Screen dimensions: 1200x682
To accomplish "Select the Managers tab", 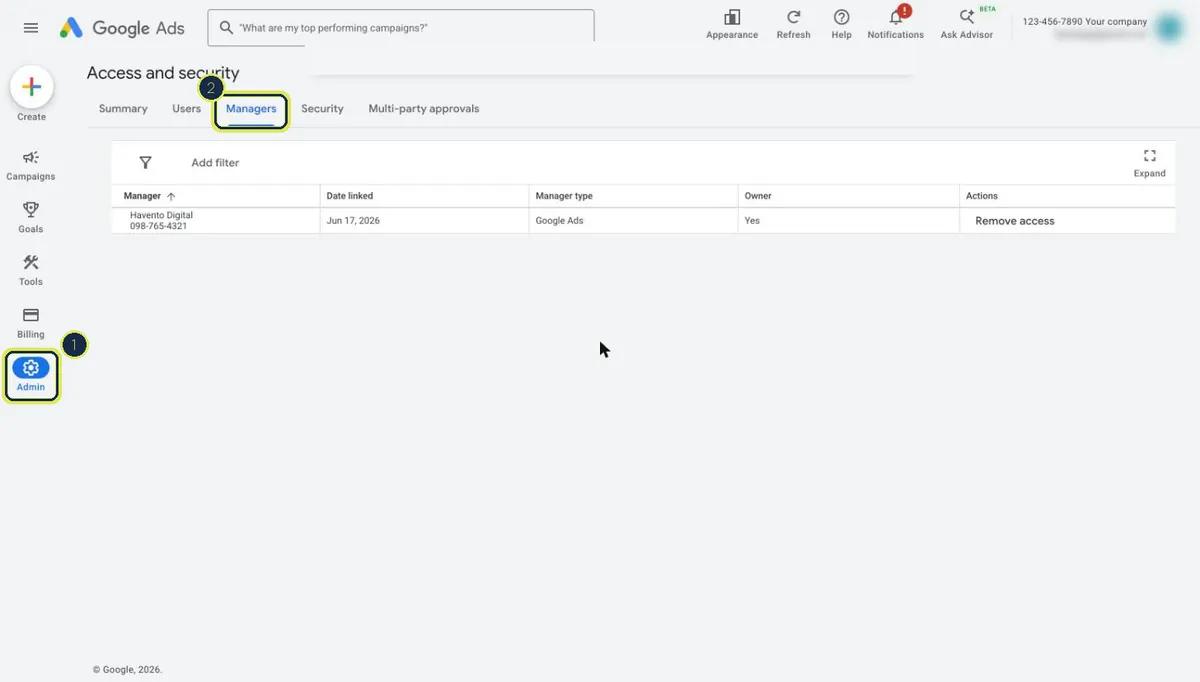I will (x=251, y=110).
